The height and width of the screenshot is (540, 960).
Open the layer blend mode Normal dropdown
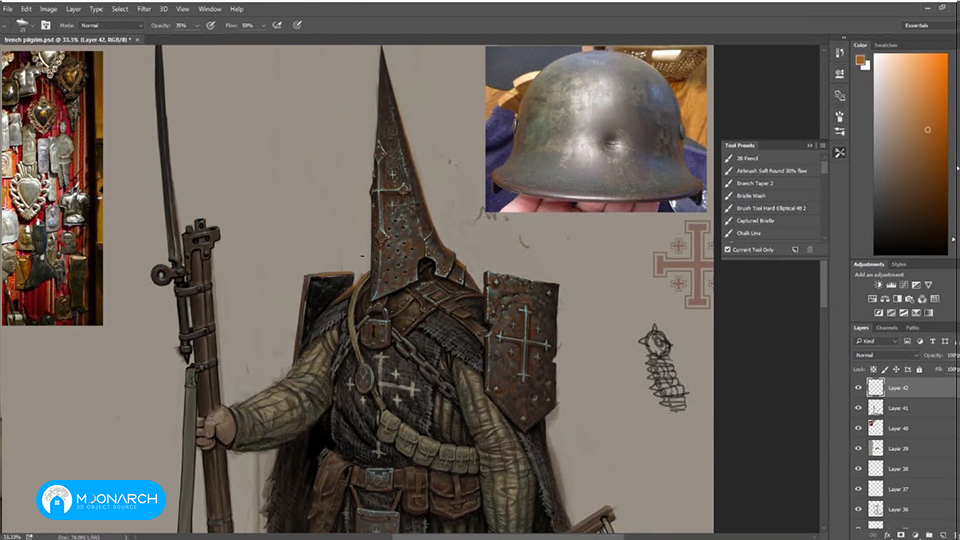click(886, 355)
